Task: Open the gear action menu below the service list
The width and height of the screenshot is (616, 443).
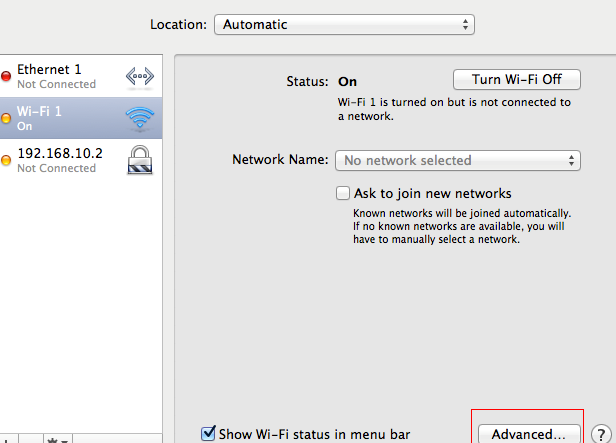Action: tap(57, 439)
